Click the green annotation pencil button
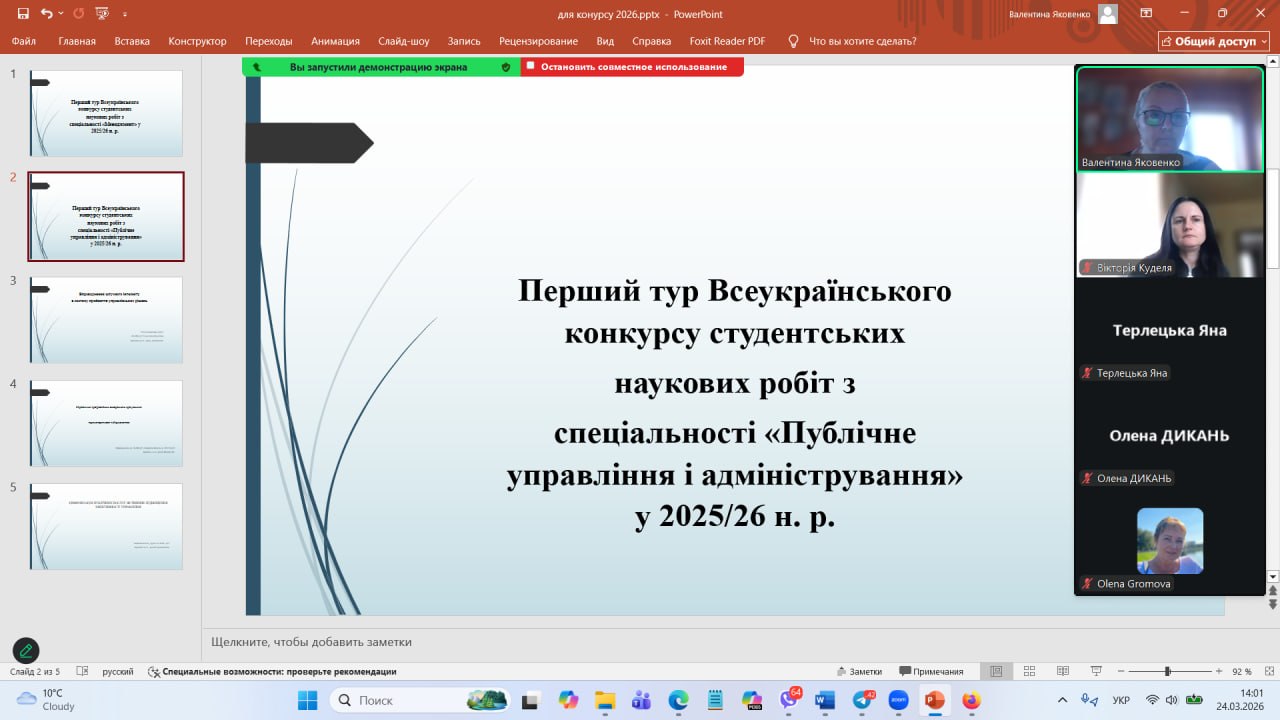The height and width of the screenshot is (720, 1280). point(26,651)
